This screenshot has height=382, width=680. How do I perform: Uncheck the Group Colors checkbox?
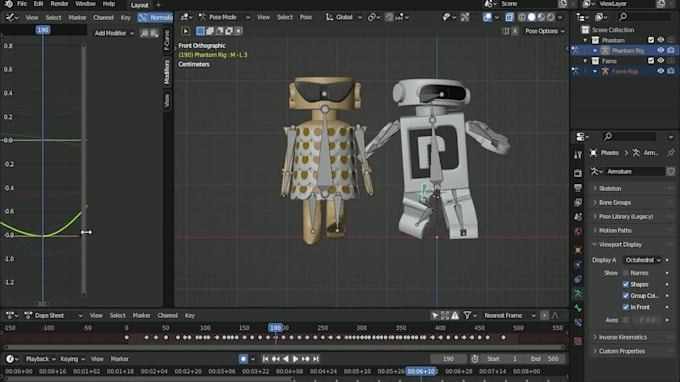(625, 296)
